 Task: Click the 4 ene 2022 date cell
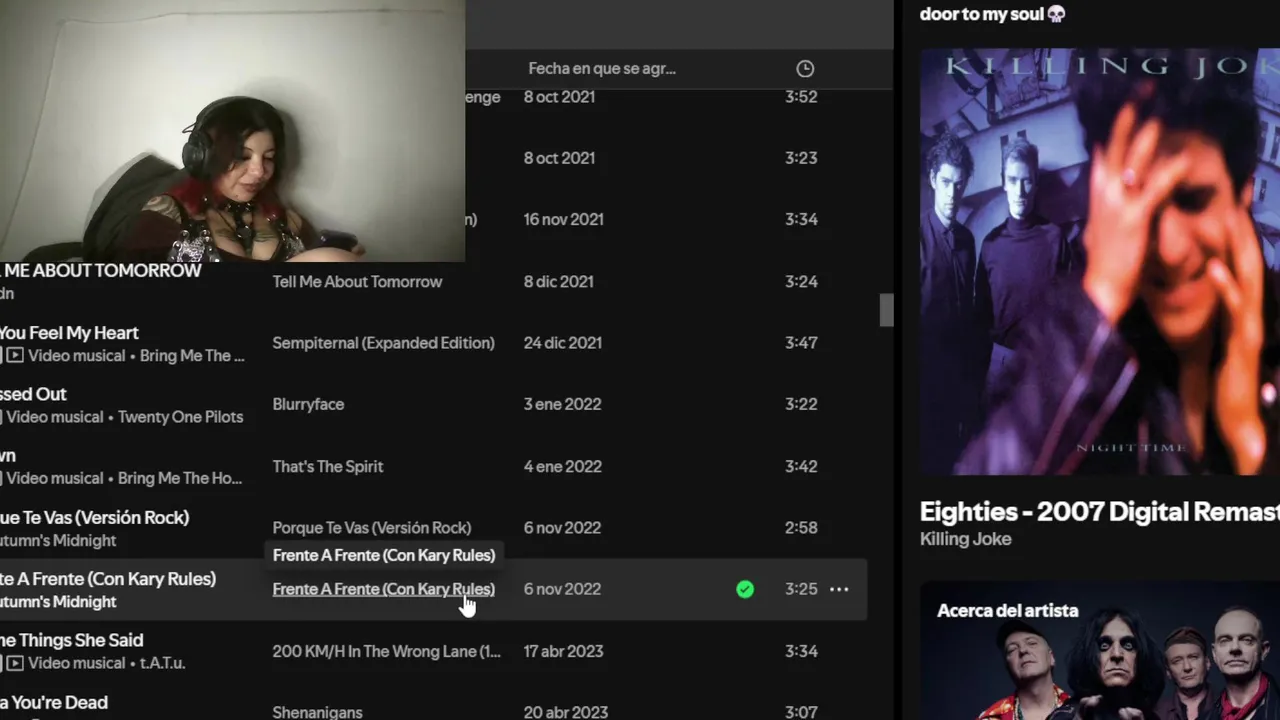point(563,466)
